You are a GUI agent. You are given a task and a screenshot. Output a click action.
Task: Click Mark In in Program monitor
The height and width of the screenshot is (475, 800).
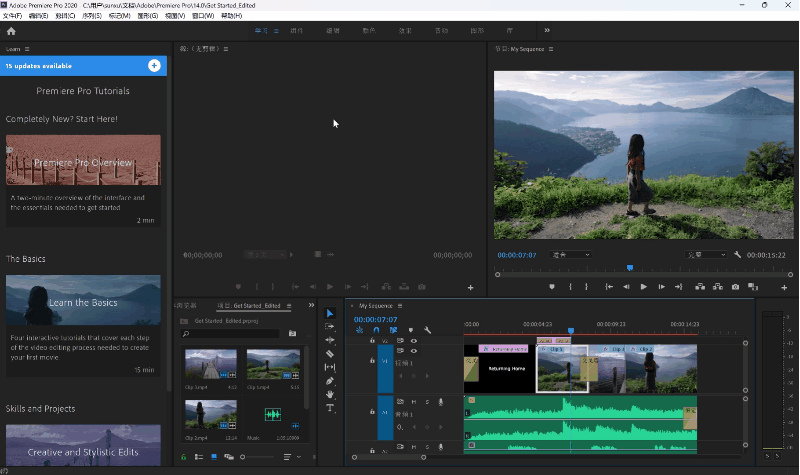click(570, 287)
